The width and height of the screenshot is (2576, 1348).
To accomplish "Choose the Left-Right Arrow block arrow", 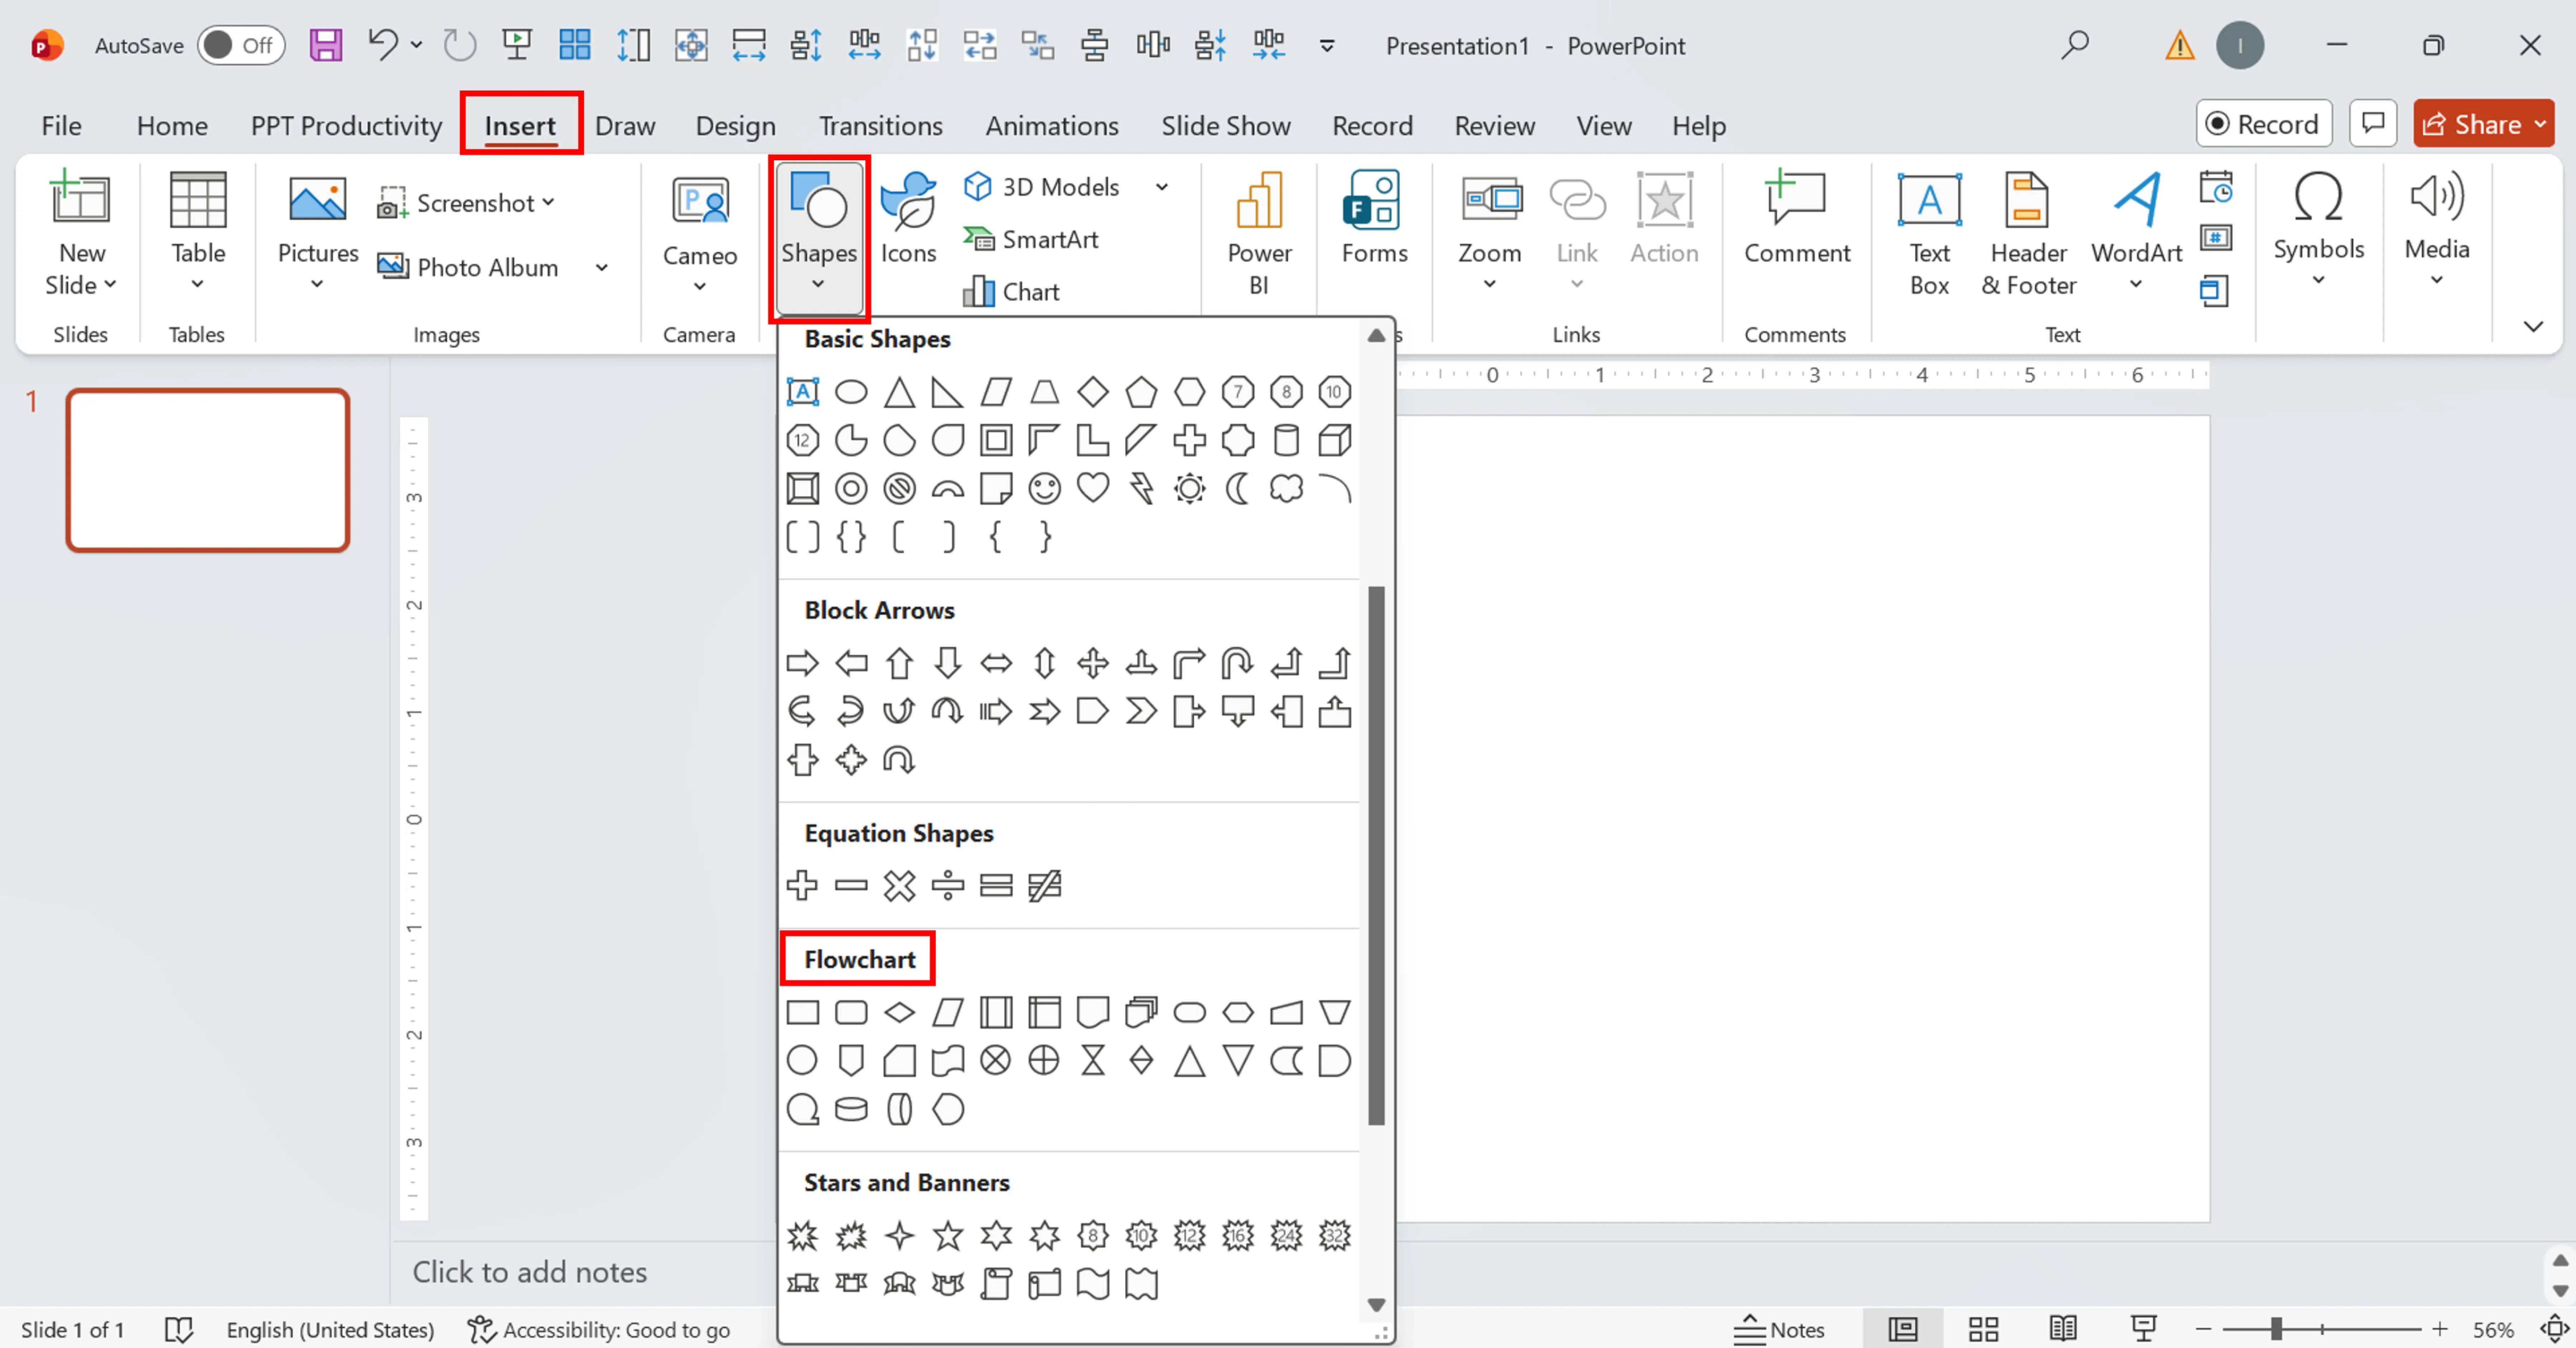I will point(996,663).
